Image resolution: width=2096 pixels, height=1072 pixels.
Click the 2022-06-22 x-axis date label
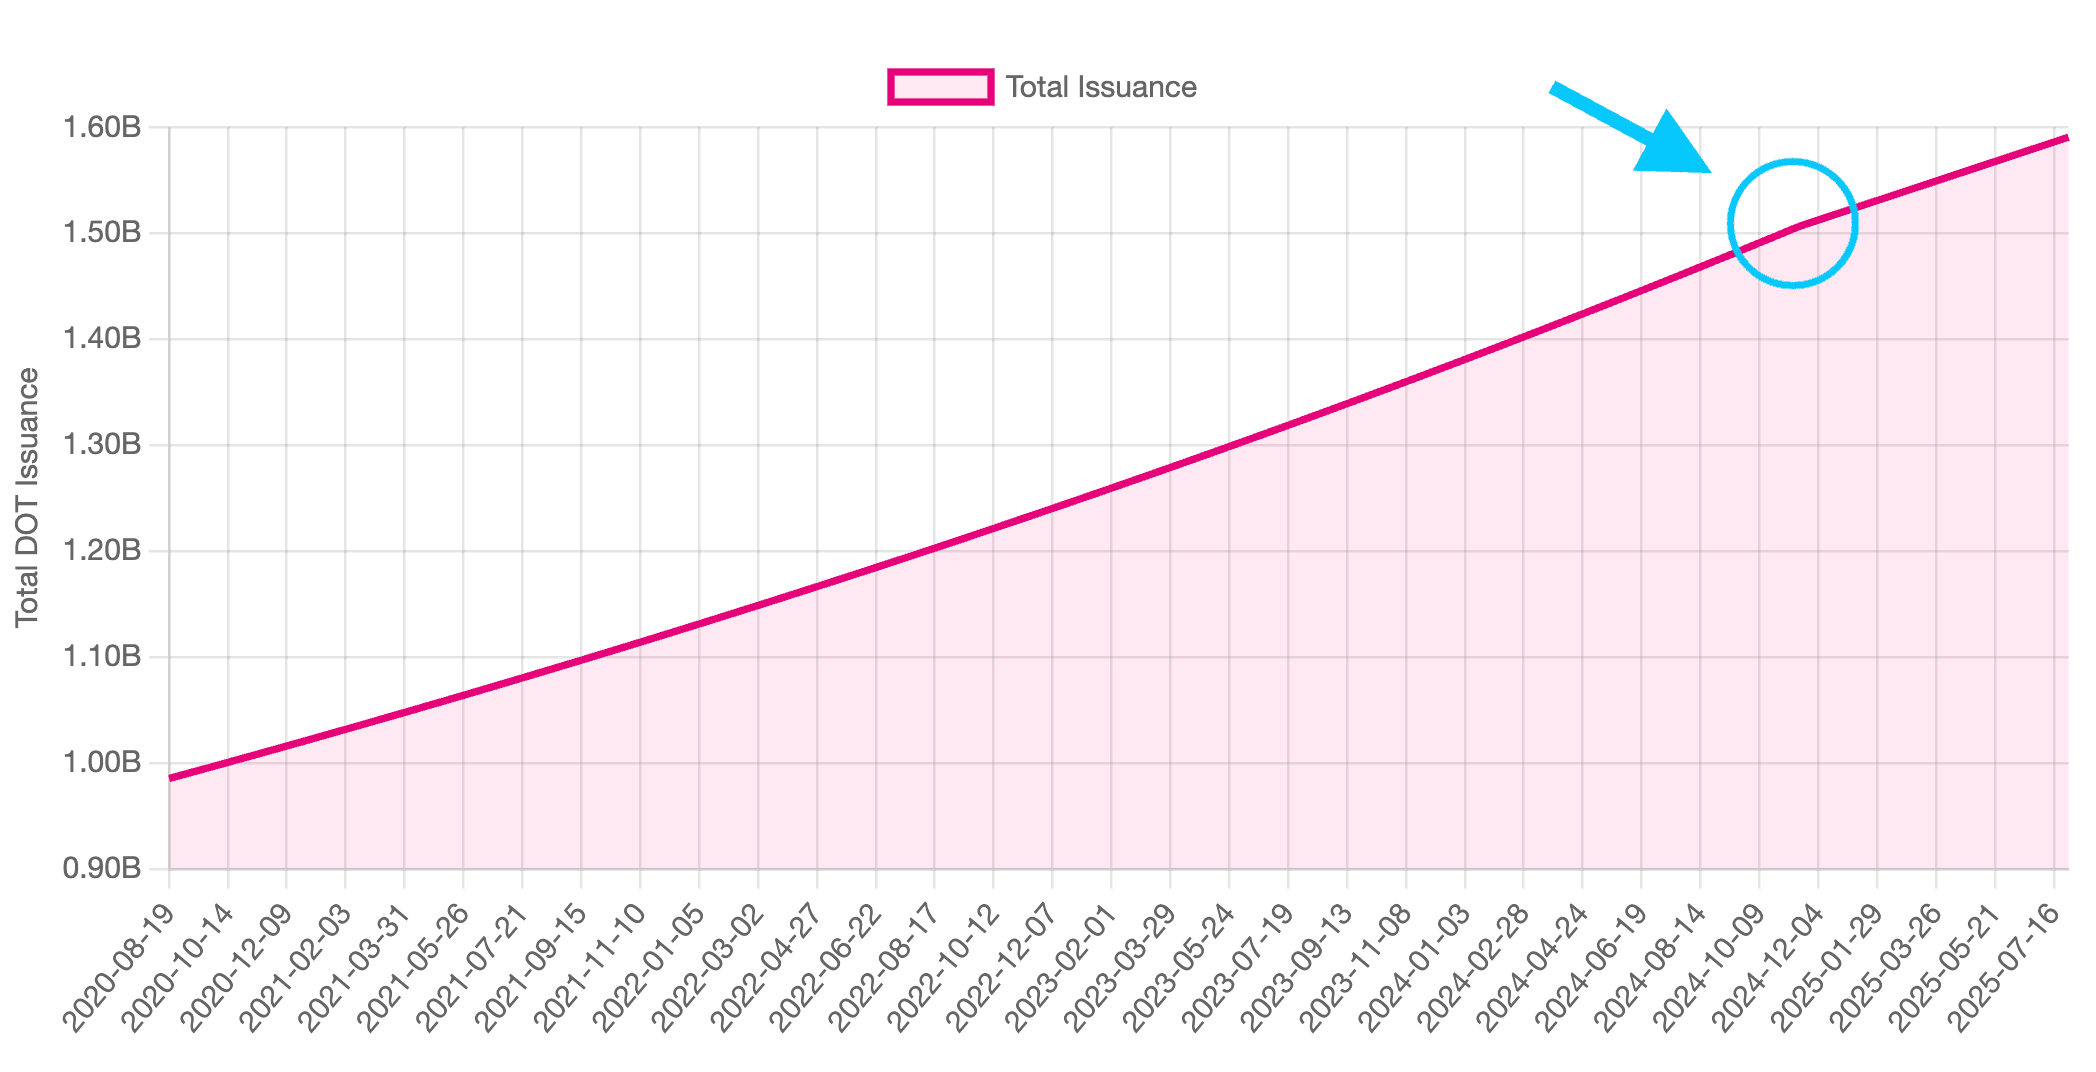826,966
